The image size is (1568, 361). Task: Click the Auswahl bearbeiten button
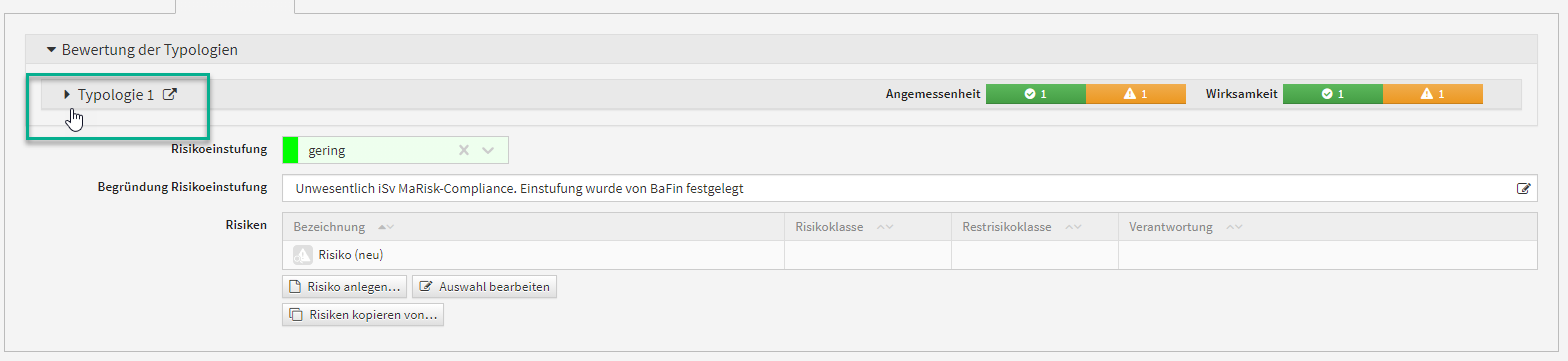click(x=484, y=287)
